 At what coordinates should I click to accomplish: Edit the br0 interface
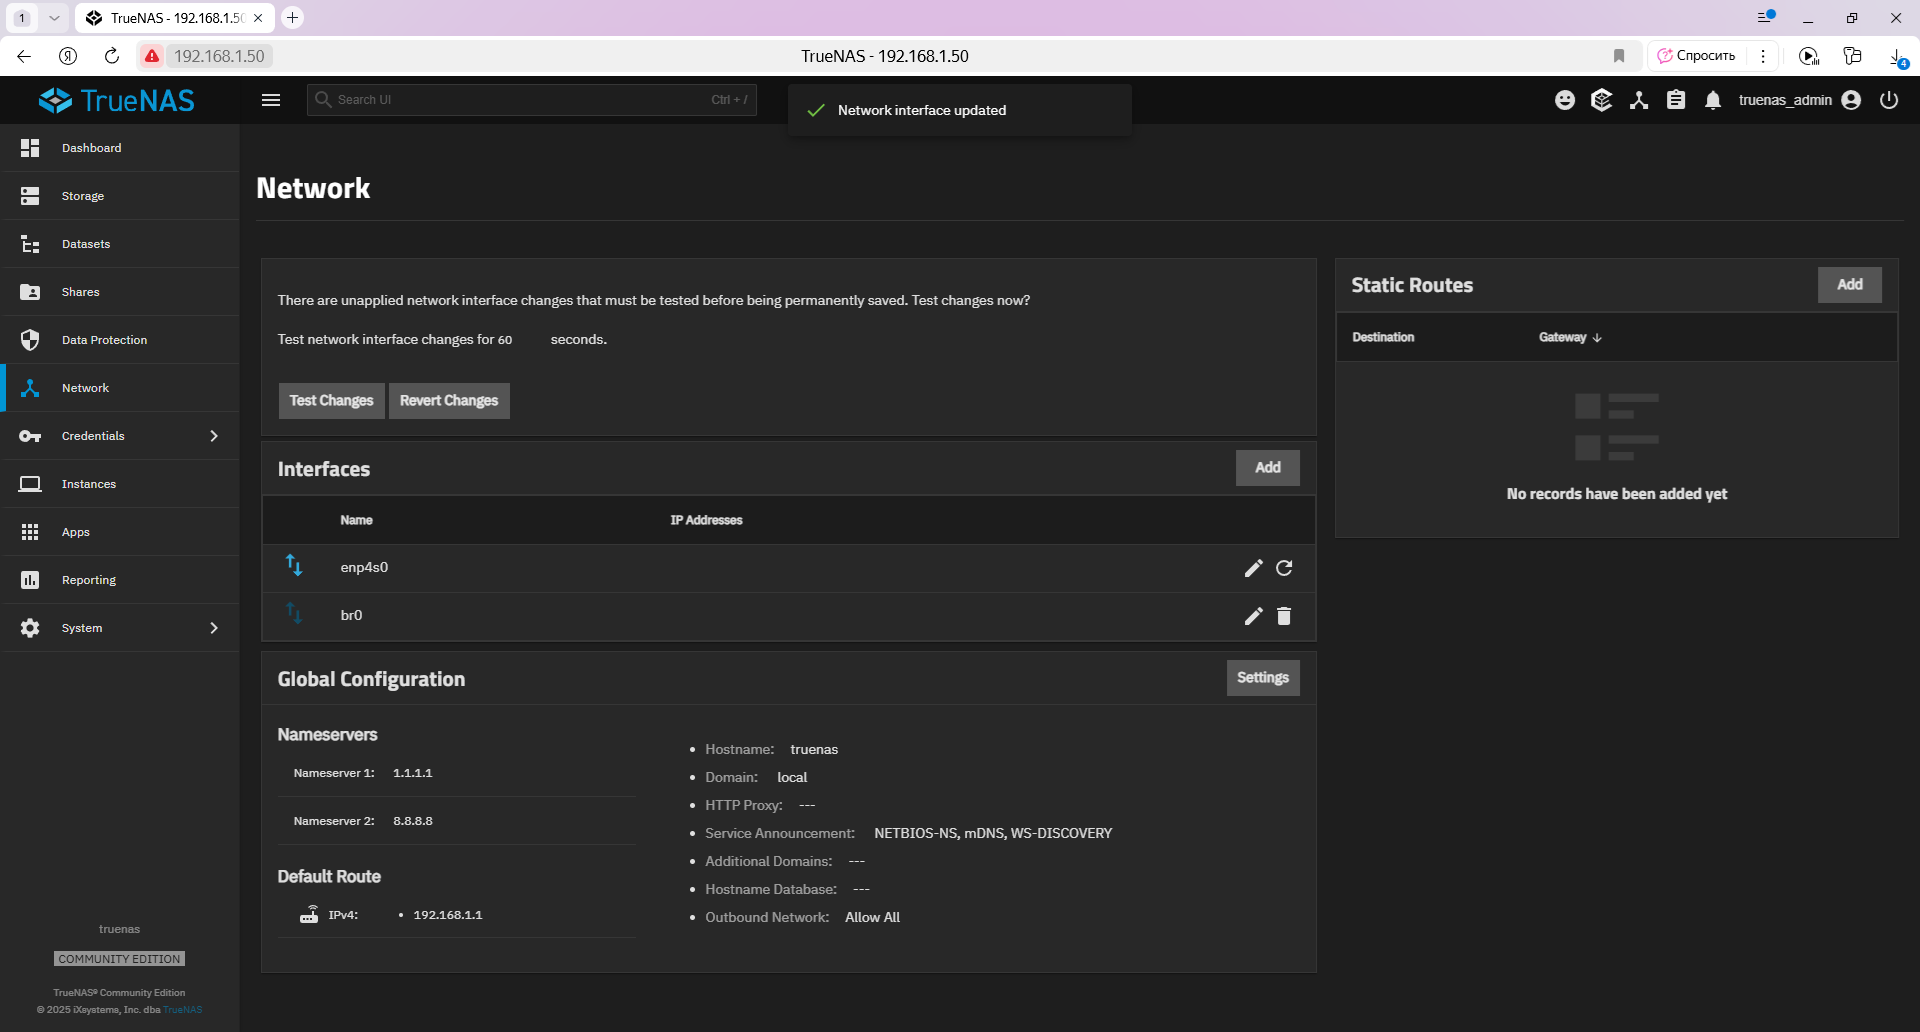1253,616
